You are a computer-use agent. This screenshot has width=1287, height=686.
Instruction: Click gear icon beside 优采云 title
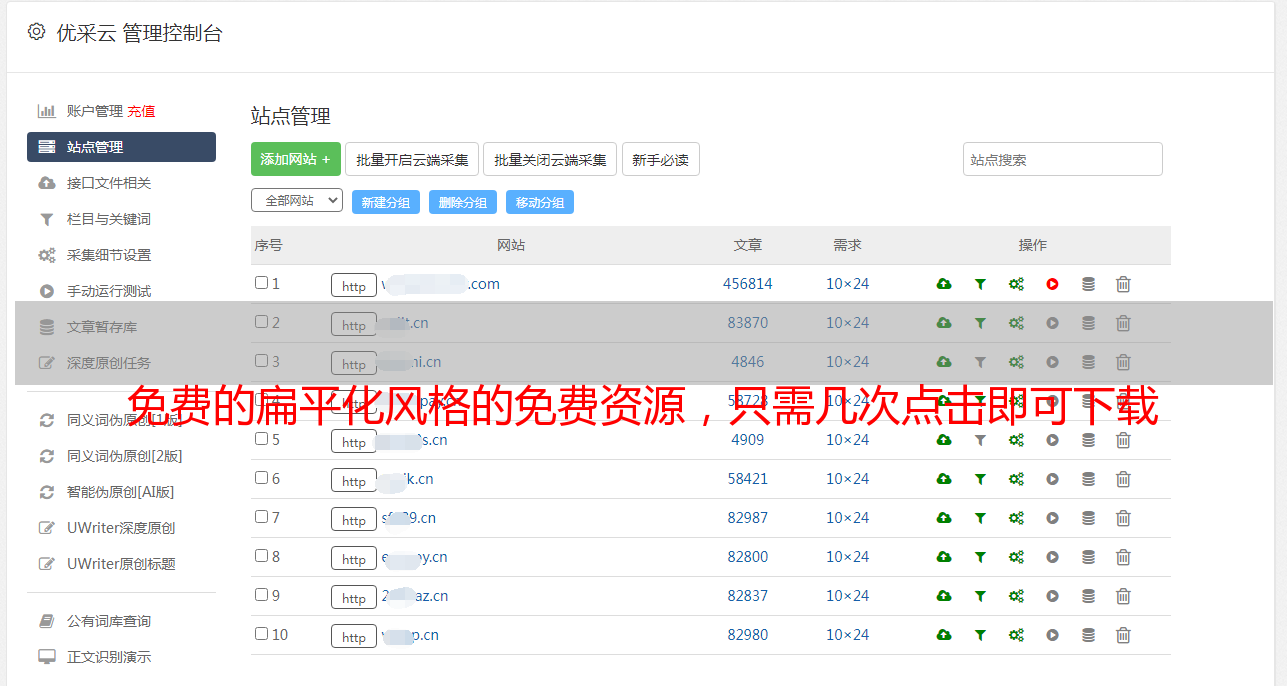pyautogui.click(x=36, y=32)
